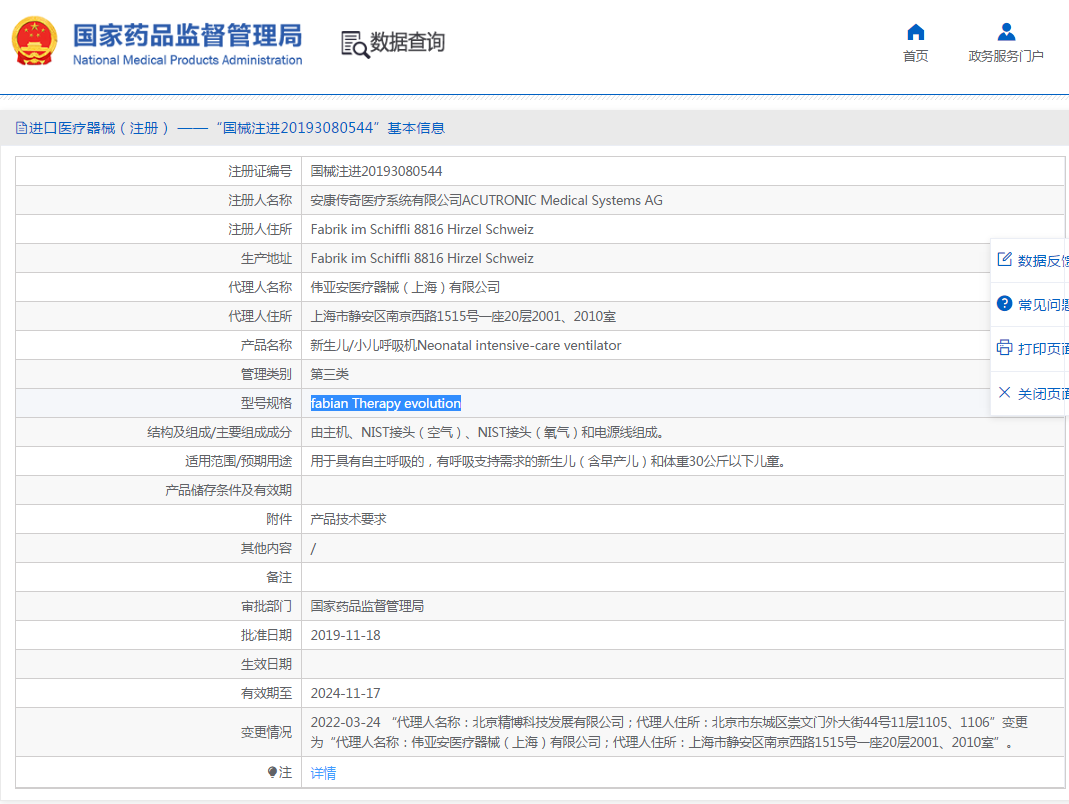Click the 有效期至 row label
1069x804 pixels.
(266, 693)
